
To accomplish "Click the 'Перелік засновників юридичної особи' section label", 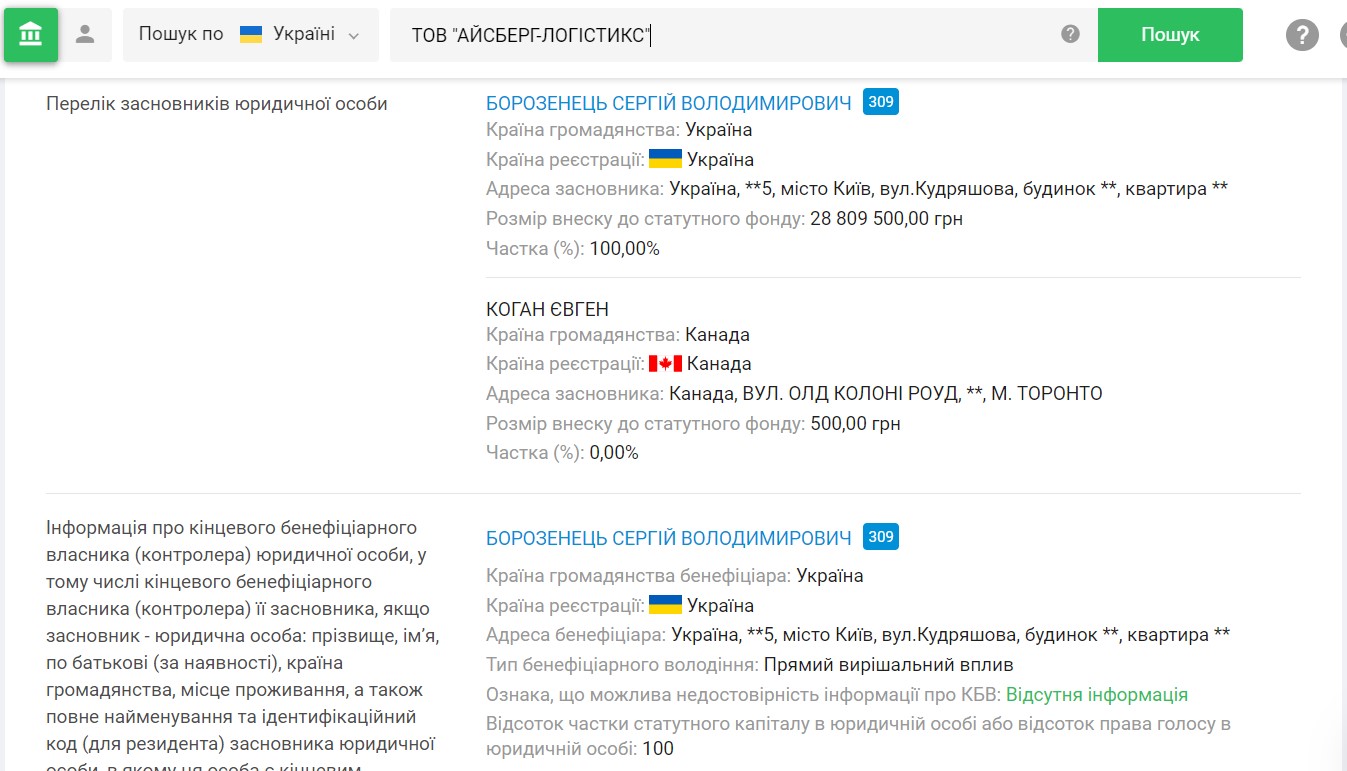I will 216,103.
